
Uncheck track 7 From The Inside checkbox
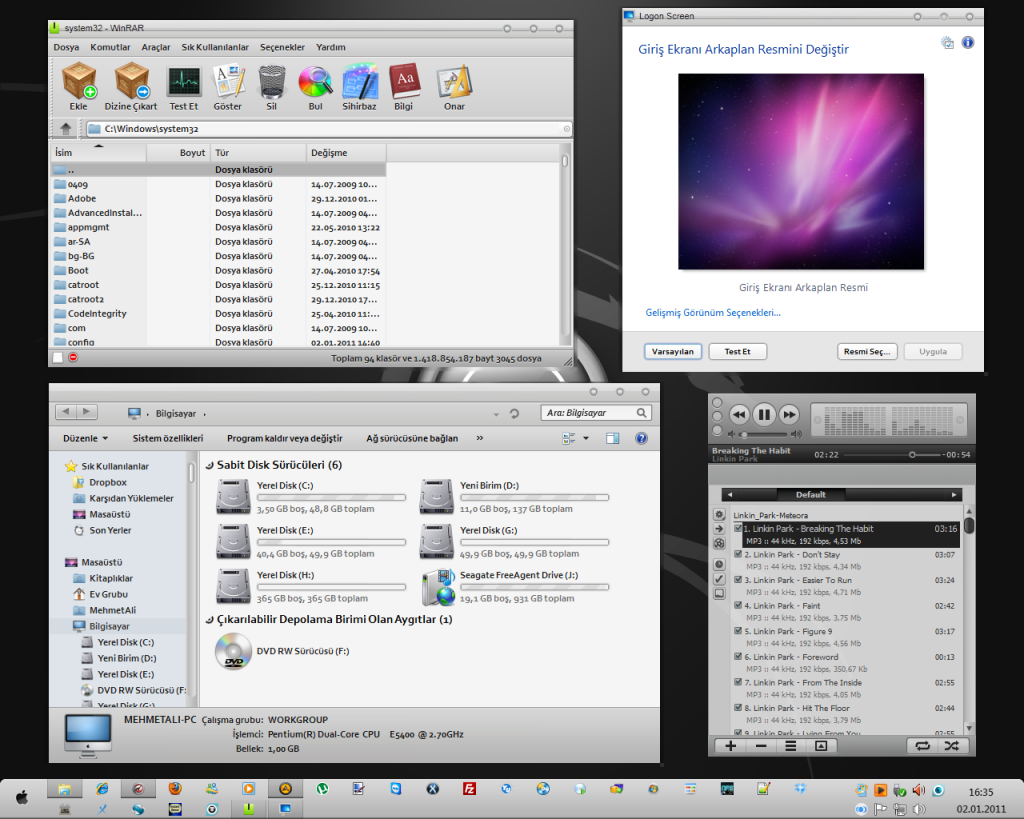click(x=738, y=682)
